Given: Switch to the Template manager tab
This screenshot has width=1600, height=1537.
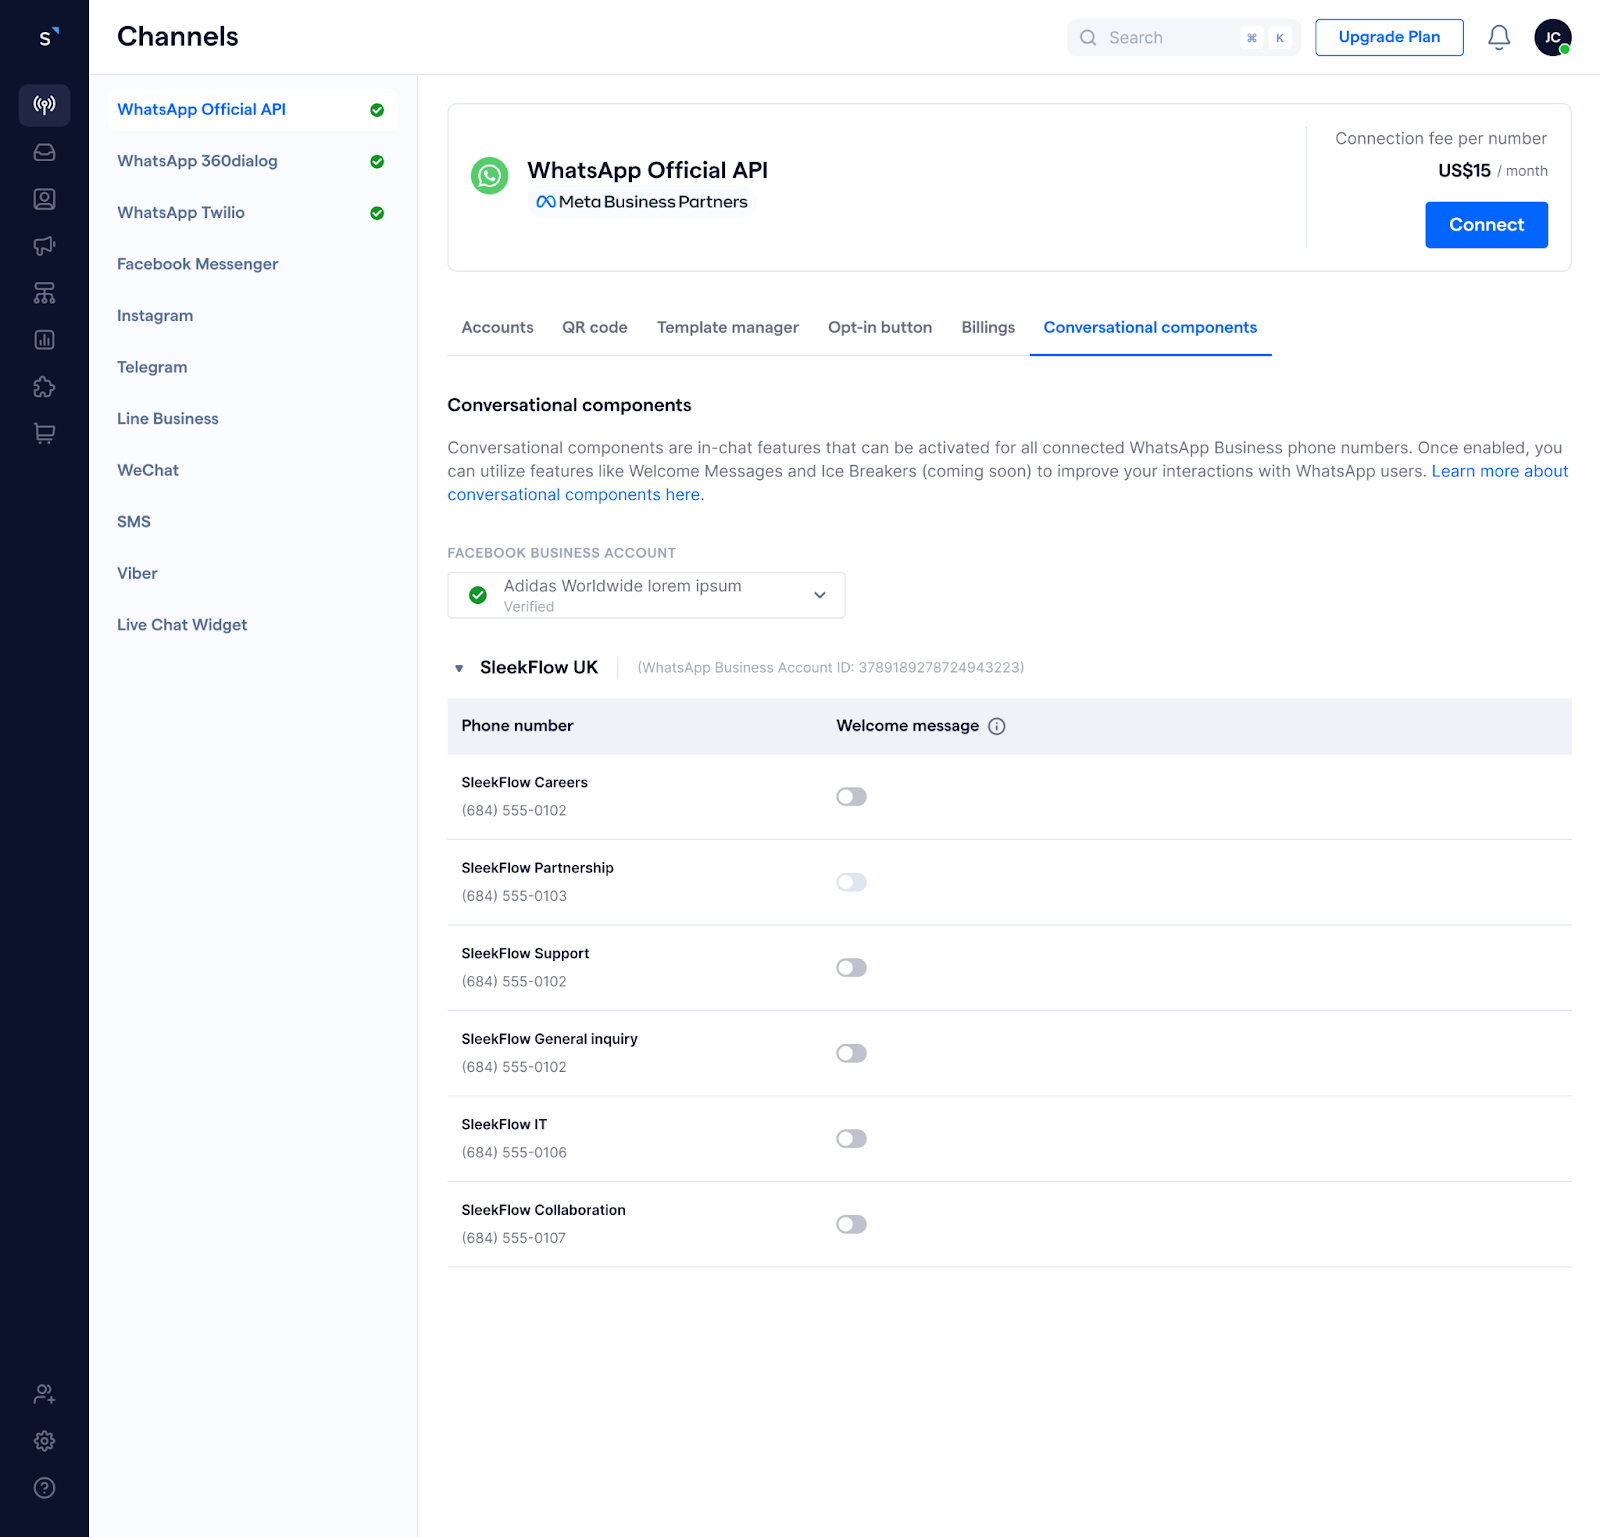Looking at the screenshot, I should [728, 327].
